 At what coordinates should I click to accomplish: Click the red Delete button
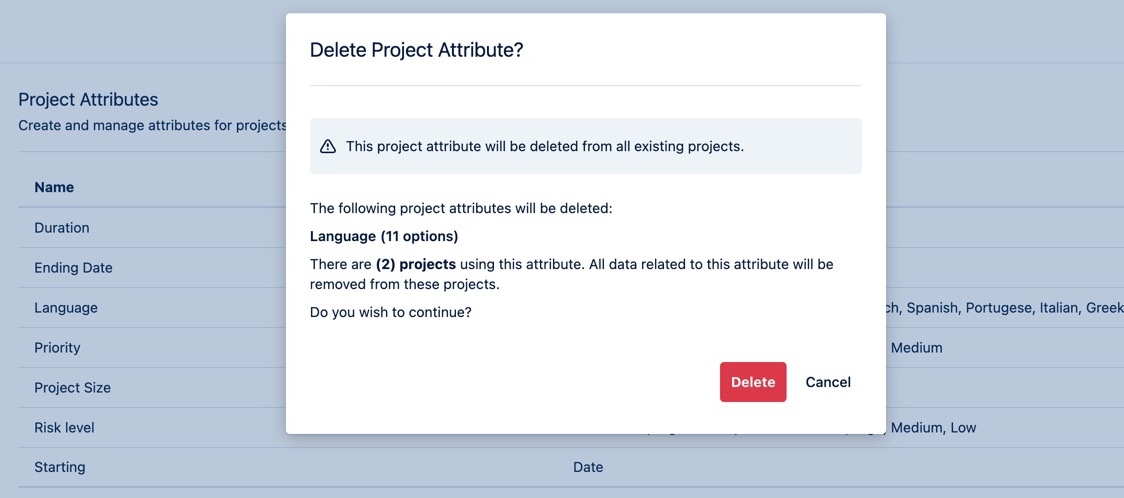[x=753, y=382]
